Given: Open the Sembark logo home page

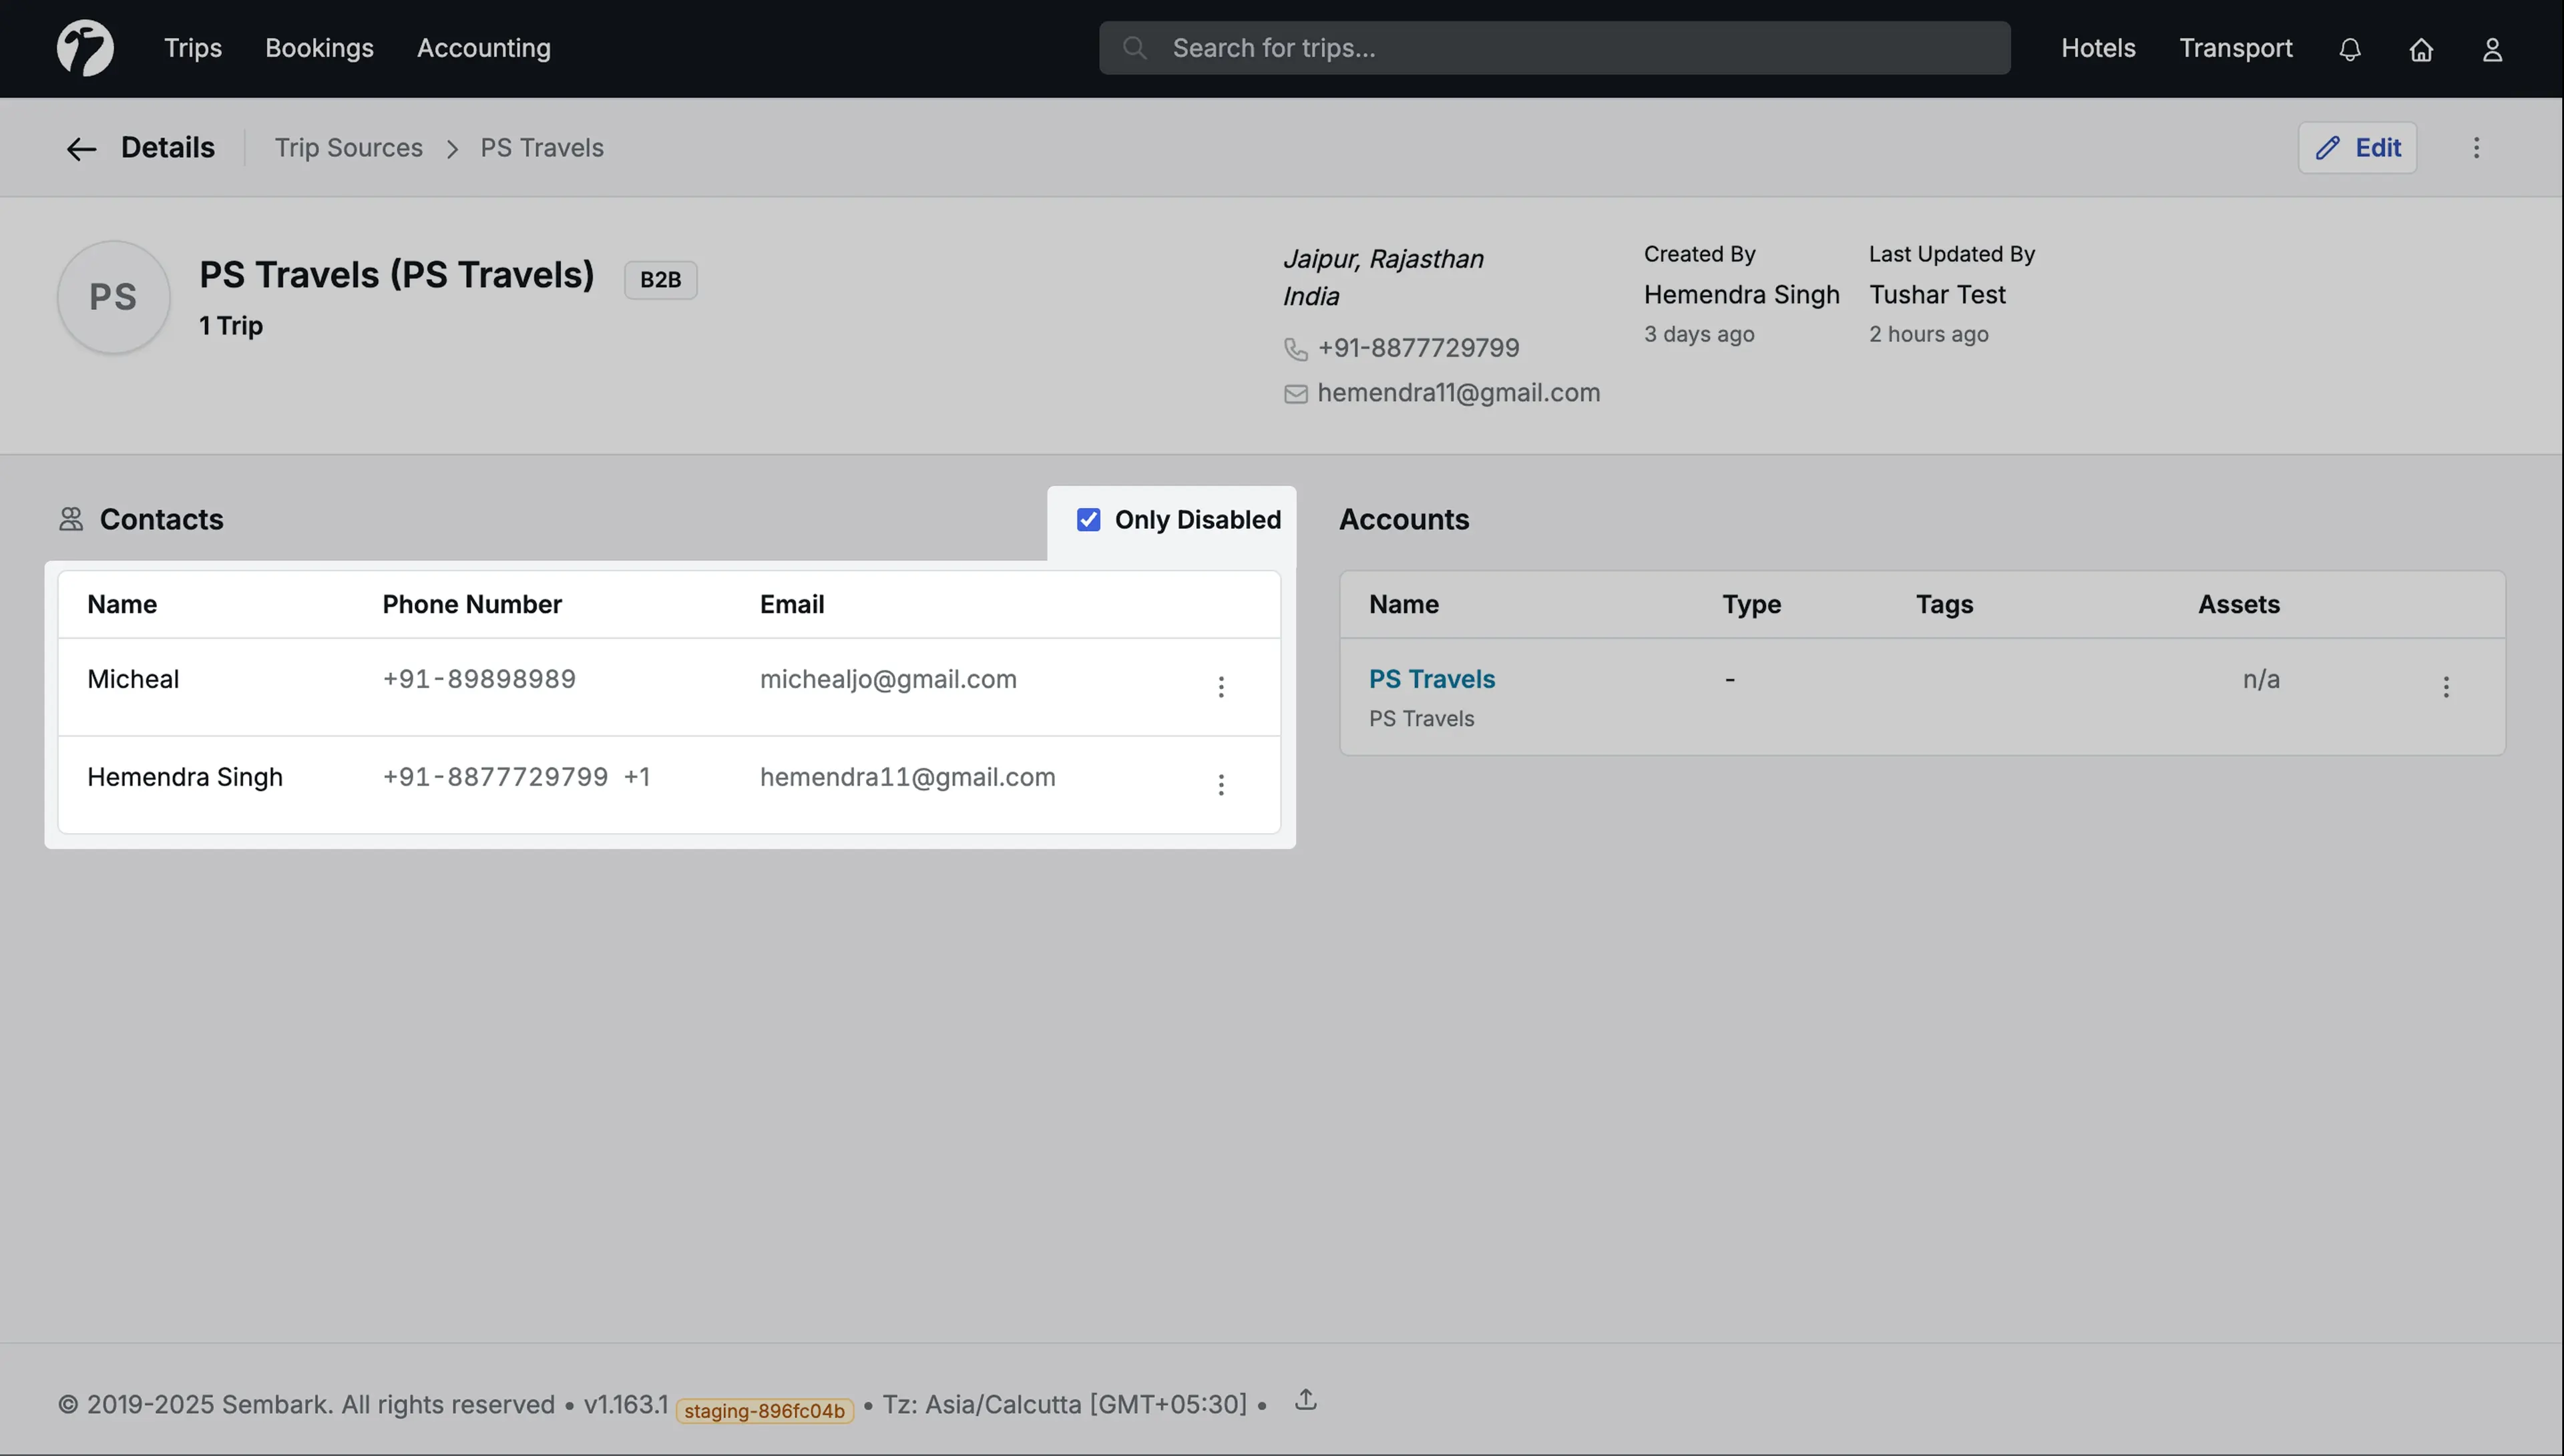Looking at the screenshot, I should [x=85, y=47].
